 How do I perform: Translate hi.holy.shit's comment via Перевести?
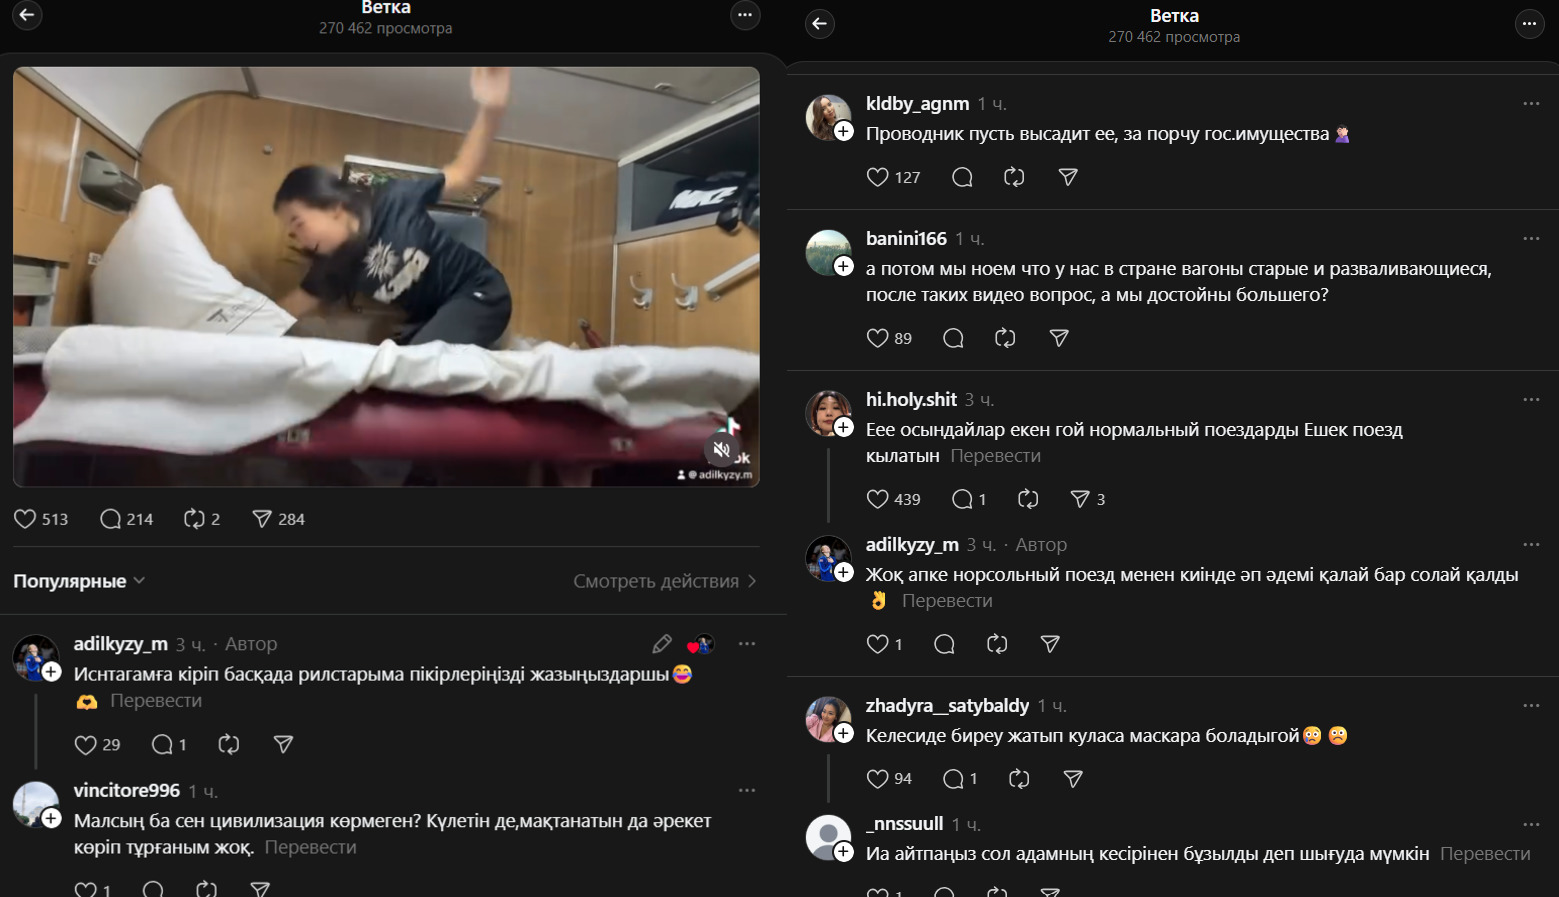click(995, 456)
